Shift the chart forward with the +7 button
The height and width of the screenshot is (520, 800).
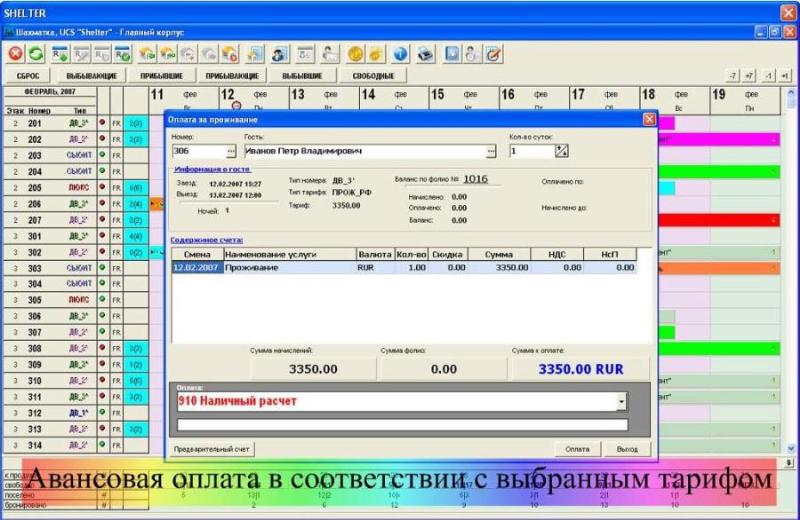click(x=749, y=76)
